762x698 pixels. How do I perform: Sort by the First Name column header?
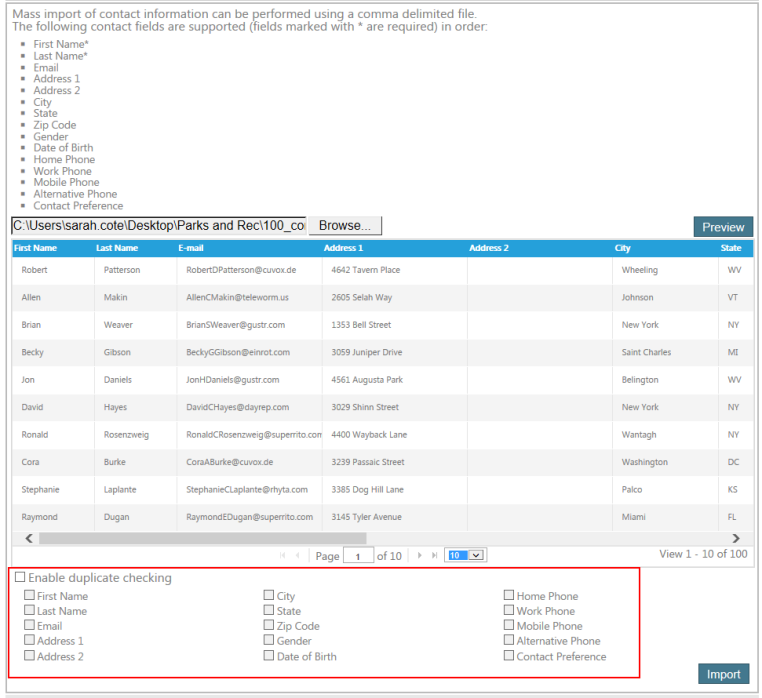point(35,248)
